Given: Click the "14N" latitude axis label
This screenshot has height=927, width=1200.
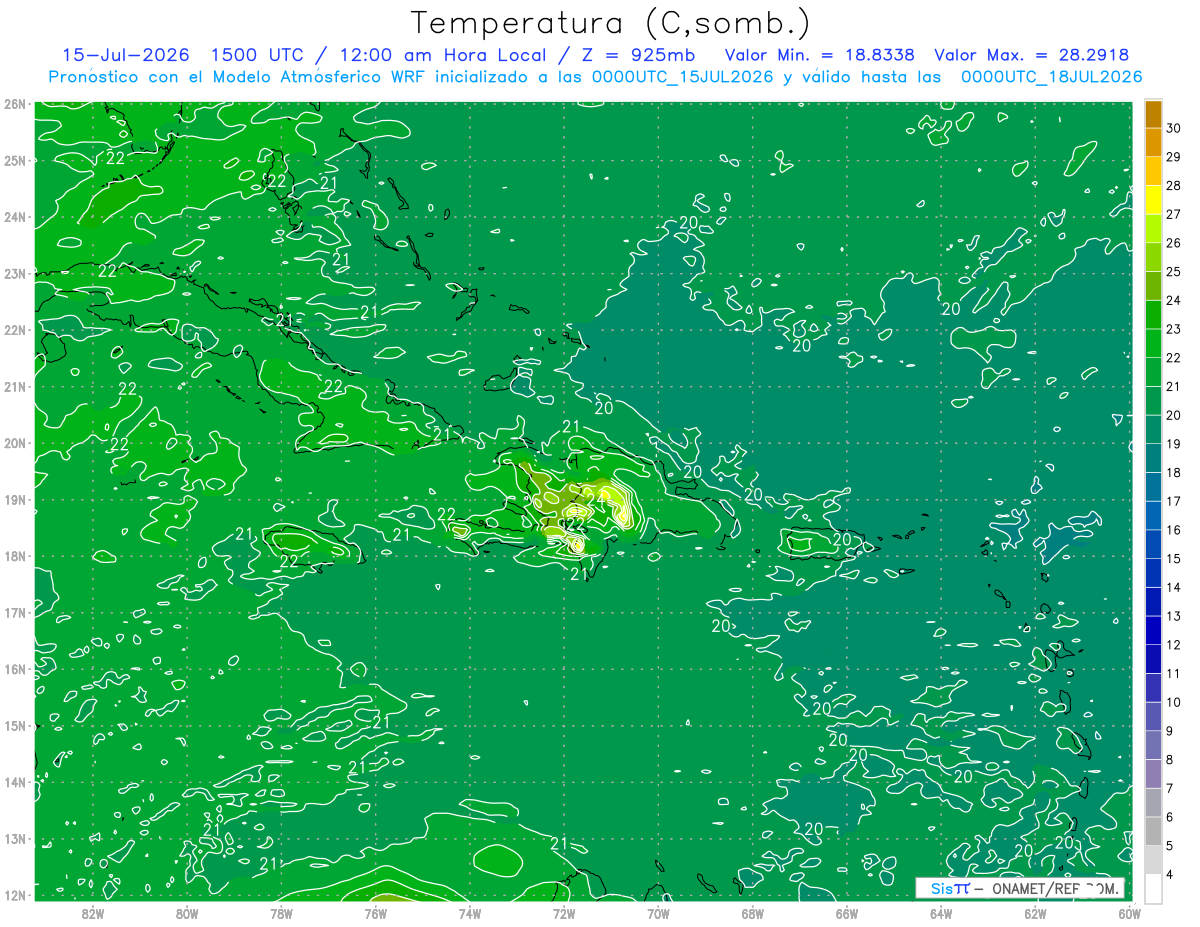Looking at the screenshot, I should coord(14,782).
